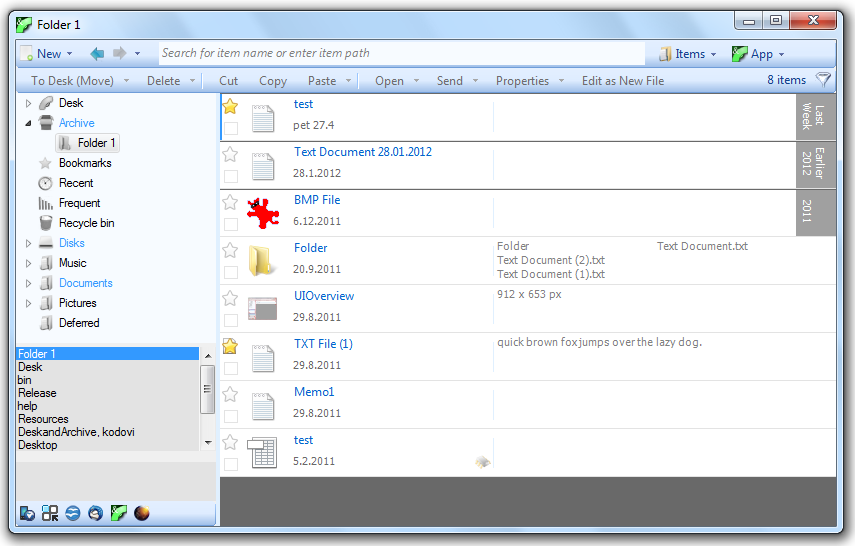The image size is (855, 546).
Task: Click the Recent clock icon
Action: 46,183
